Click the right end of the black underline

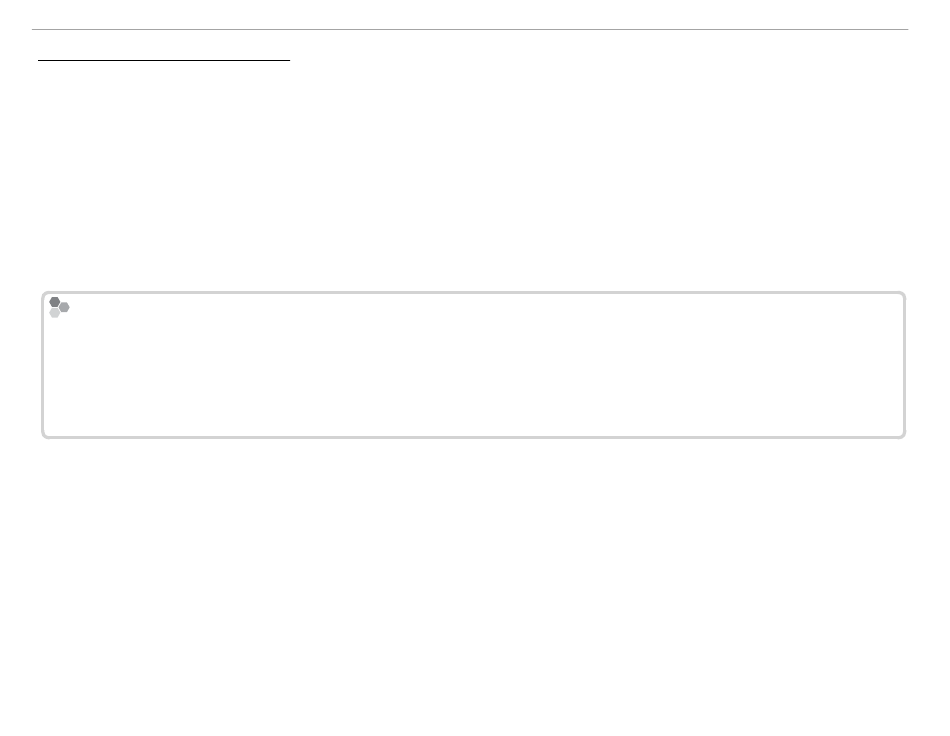(x=290, y=60)
